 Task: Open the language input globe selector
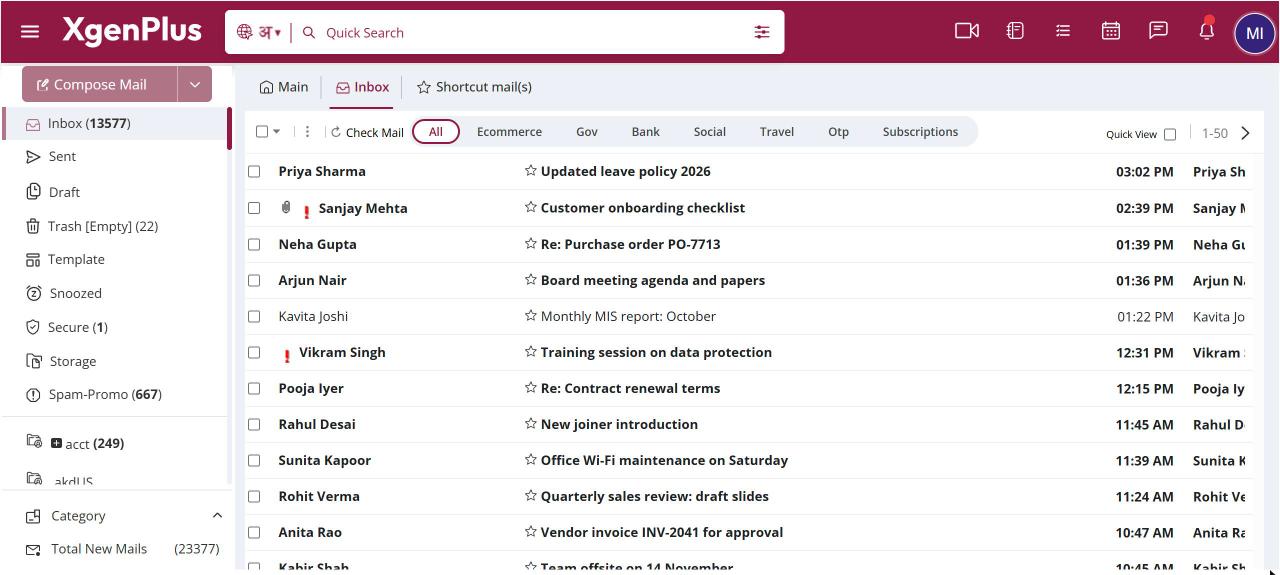245,32
